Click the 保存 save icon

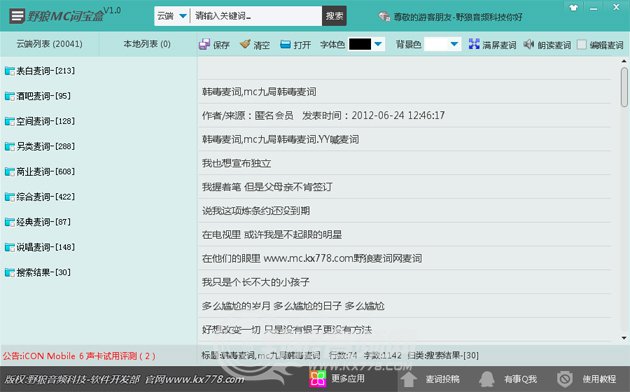click(x=204, y=44)
